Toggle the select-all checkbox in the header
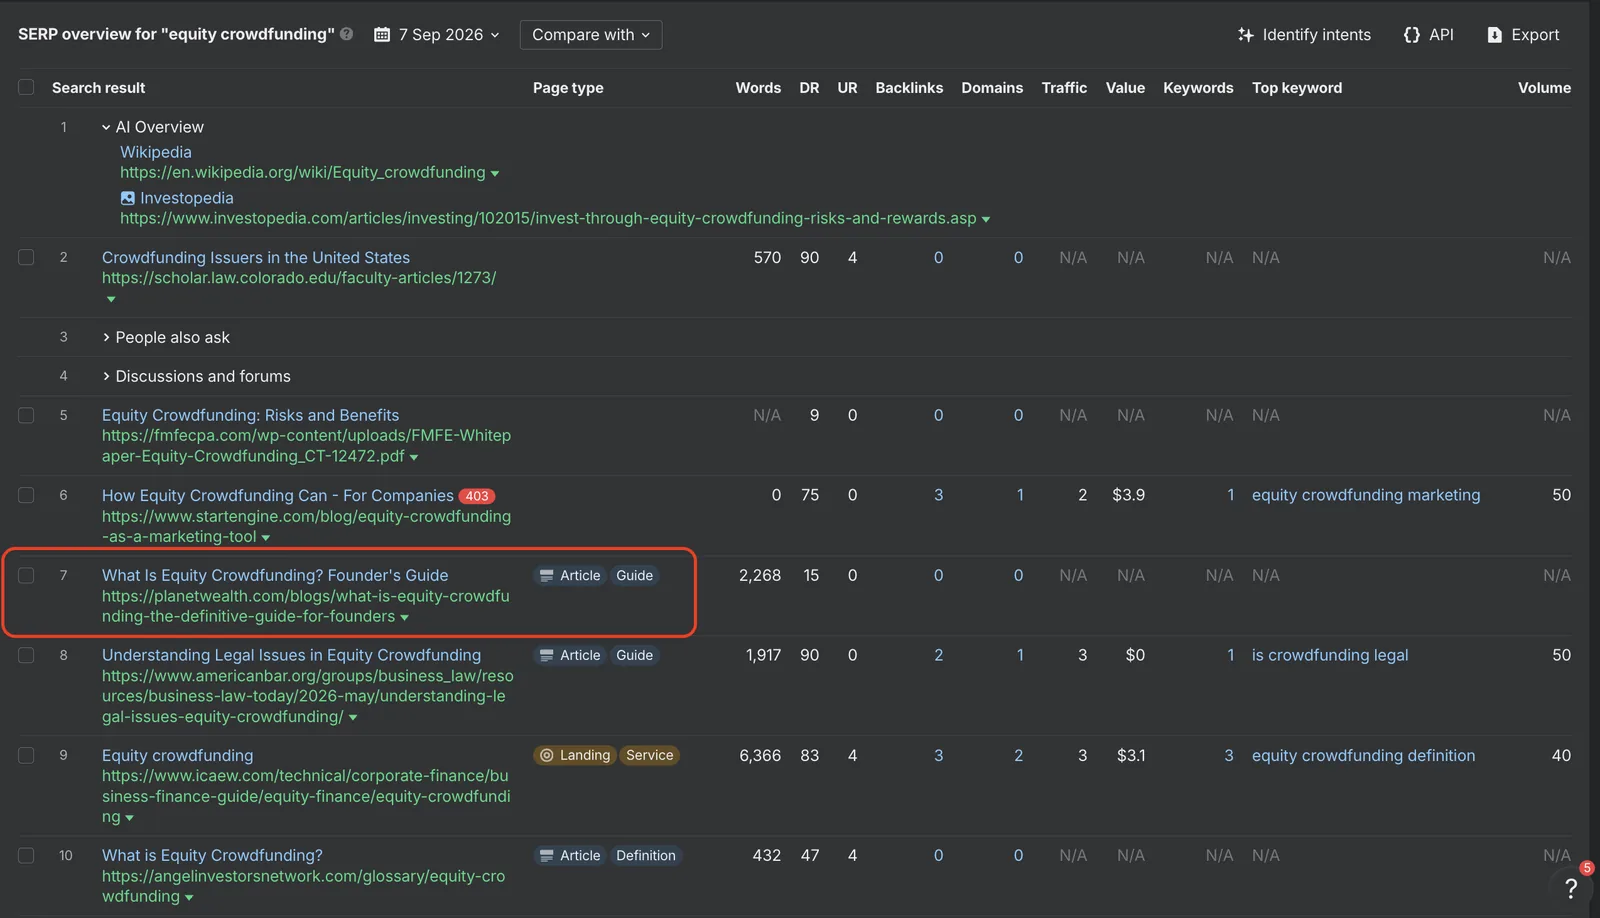The height and width of the screenshot is (918, 1600). click(26, 88)
